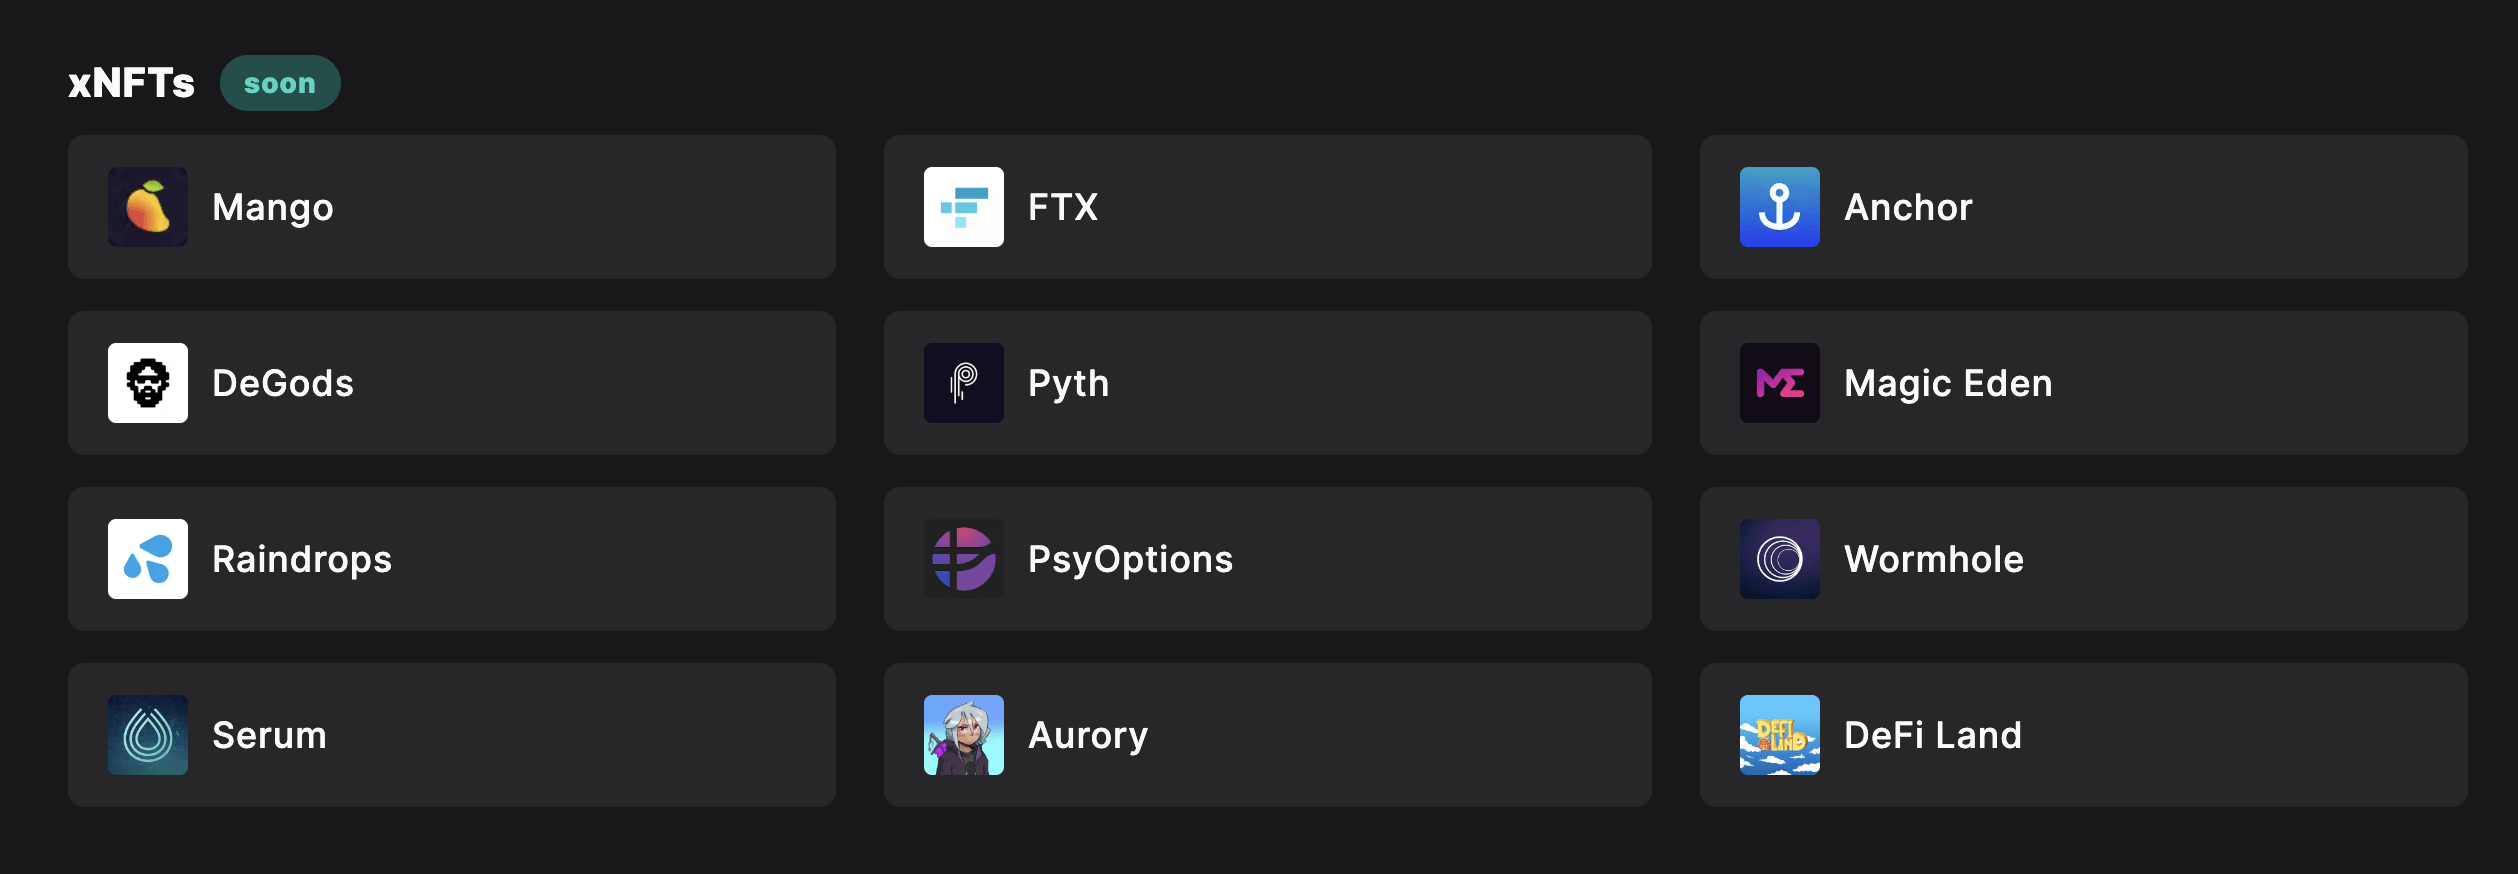
Task: Select the DeFi Land text label
Action: (1933, 736)
